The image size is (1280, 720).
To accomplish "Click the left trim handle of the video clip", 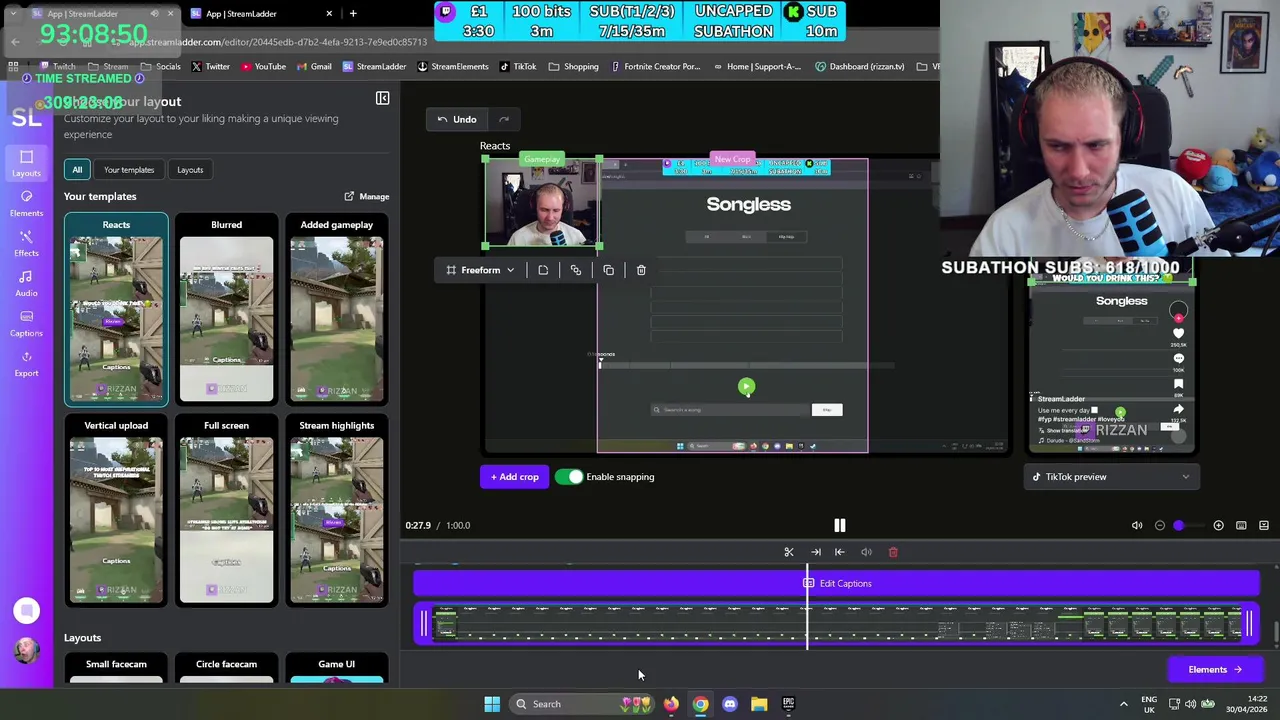I will (423, 625).
